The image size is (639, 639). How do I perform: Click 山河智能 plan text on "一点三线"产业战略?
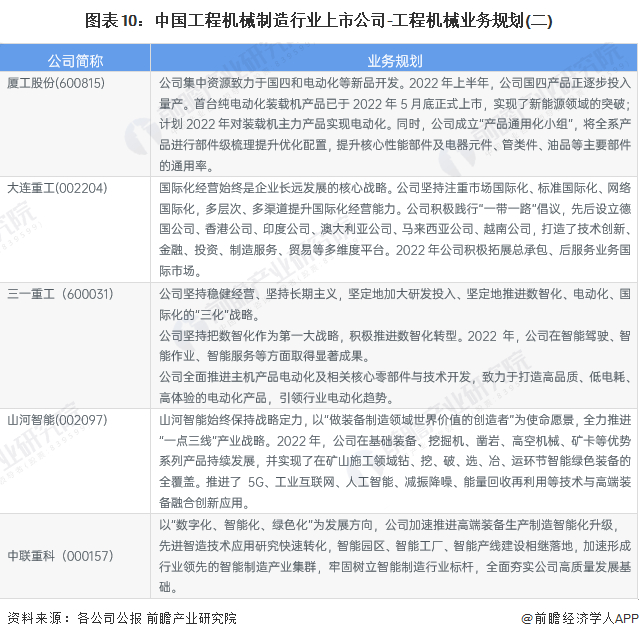(394, 461)
